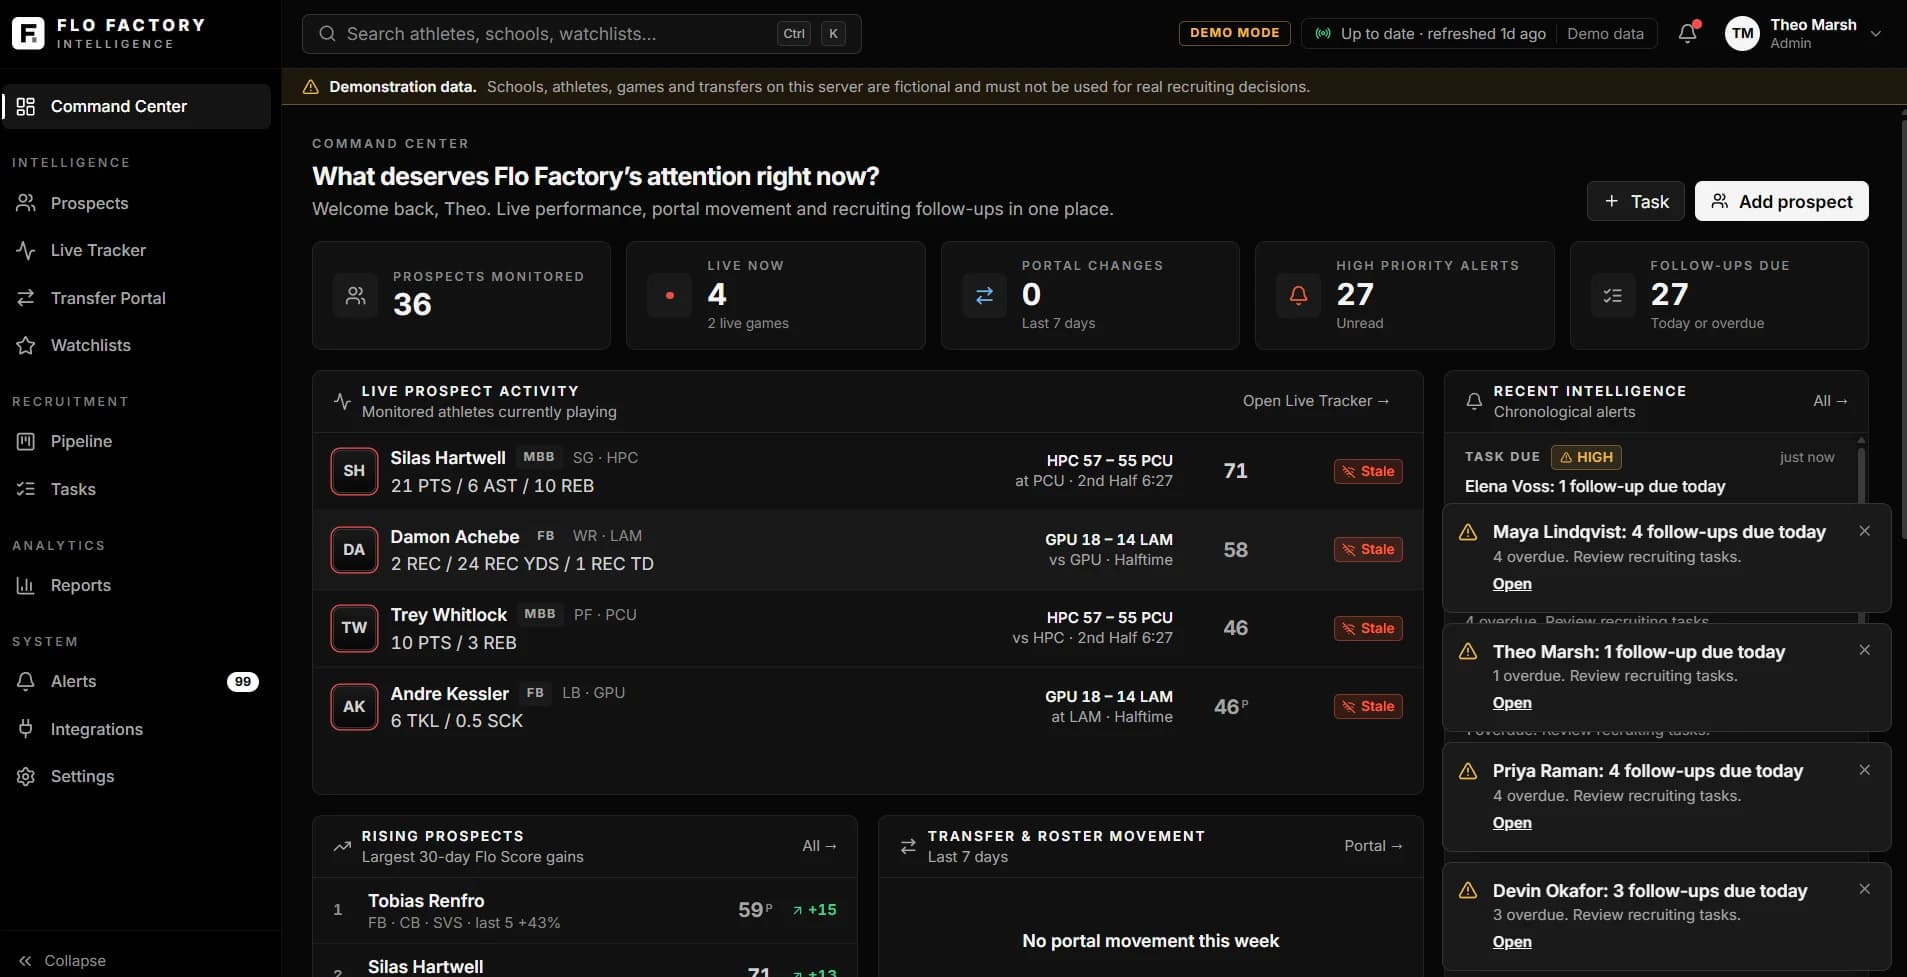Open Theo Marsh account menu chevron
1907x977 pixels.
1876,34
